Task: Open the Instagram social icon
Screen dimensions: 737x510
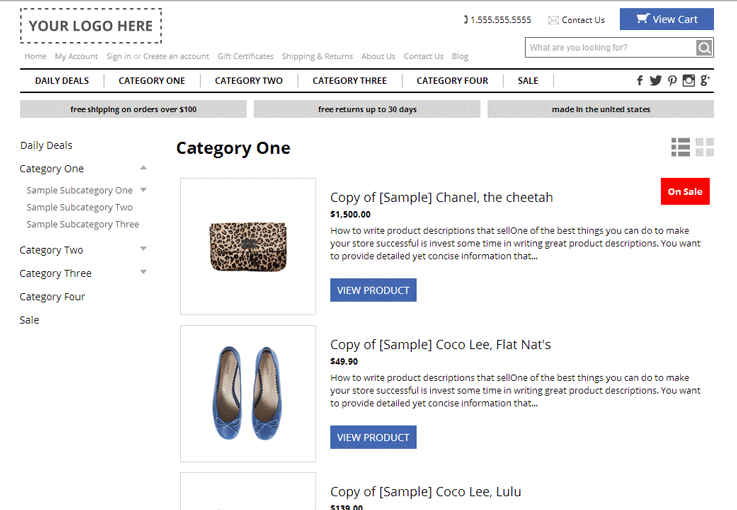Action: coord(689,80)
